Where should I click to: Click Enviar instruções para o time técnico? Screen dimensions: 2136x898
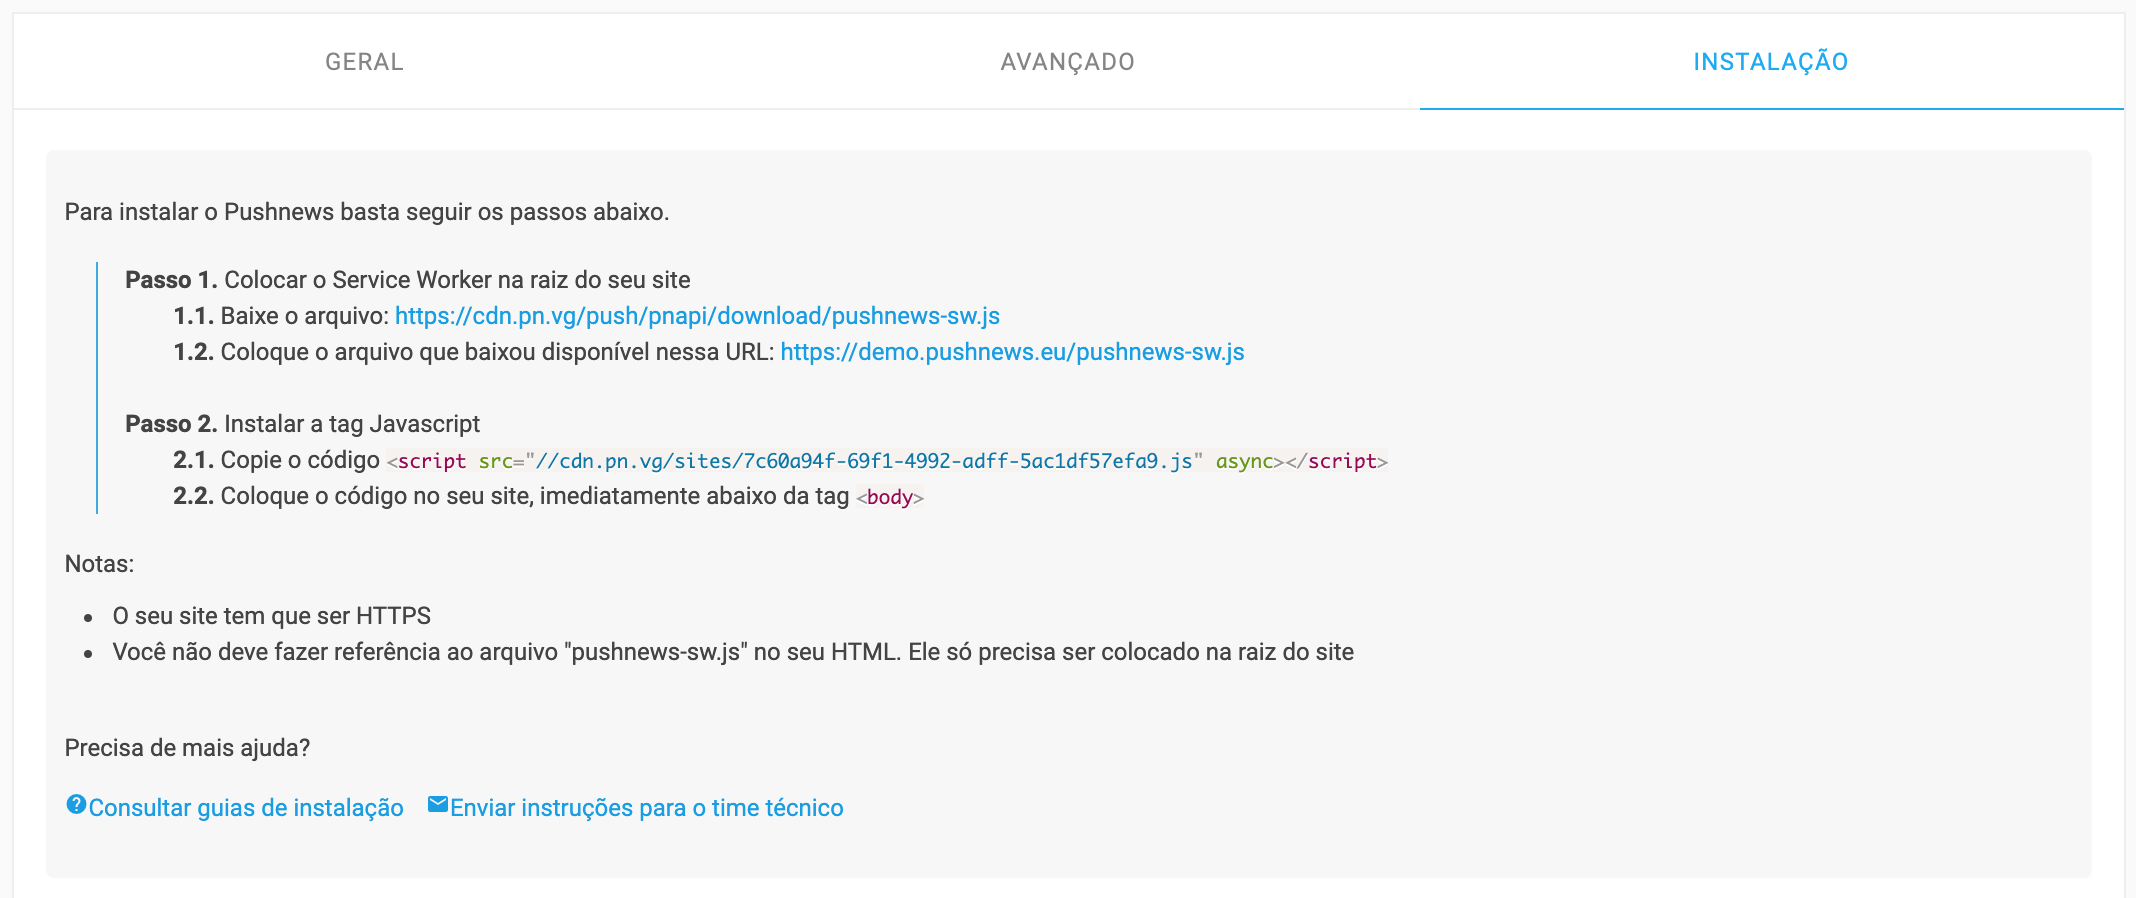[x=647, y=808]
